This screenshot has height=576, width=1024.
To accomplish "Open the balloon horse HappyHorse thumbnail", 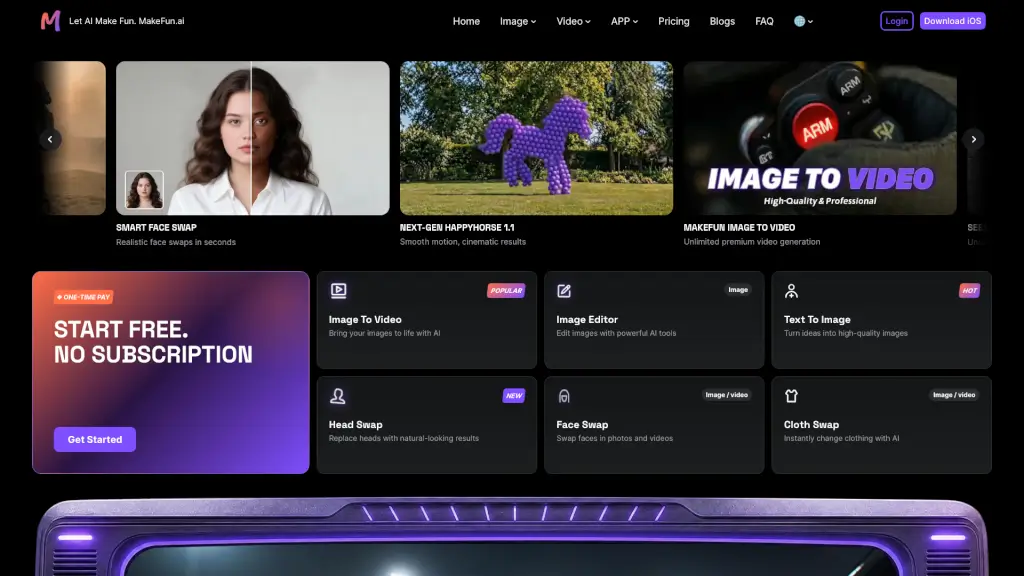I will [536, 138].
